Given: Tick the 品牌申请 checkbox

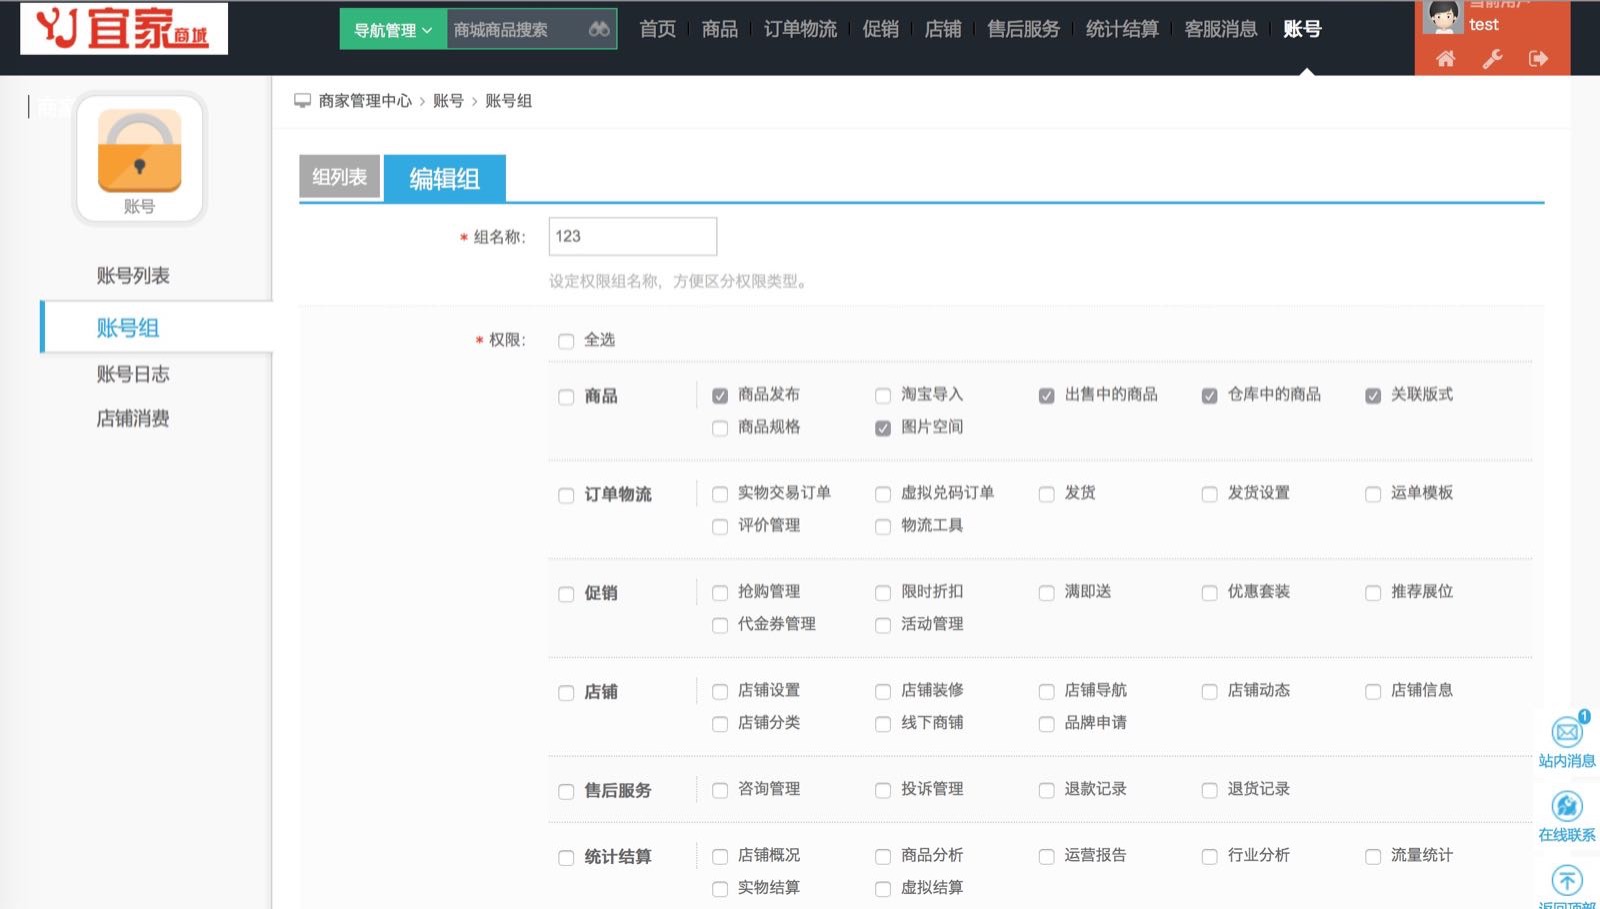Looking at the screenshot, I should click(1046, 723).
